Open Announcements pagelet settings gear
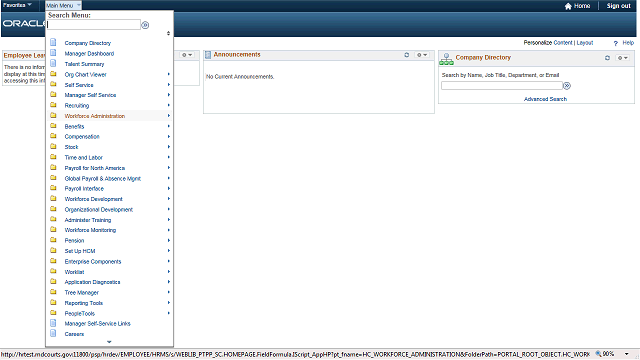 [422, 55]
